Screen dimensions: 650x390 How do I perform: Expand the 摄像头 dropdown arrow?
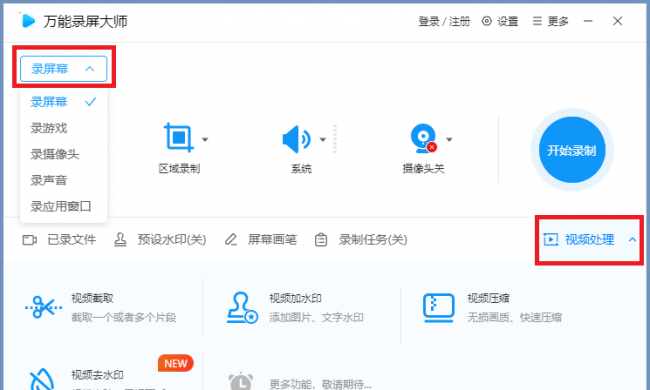[449, 140]
